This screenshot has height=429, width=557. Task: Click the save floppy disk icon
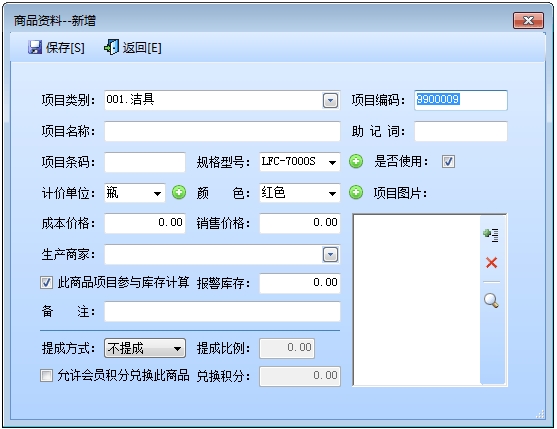click(x=35, y=47)
